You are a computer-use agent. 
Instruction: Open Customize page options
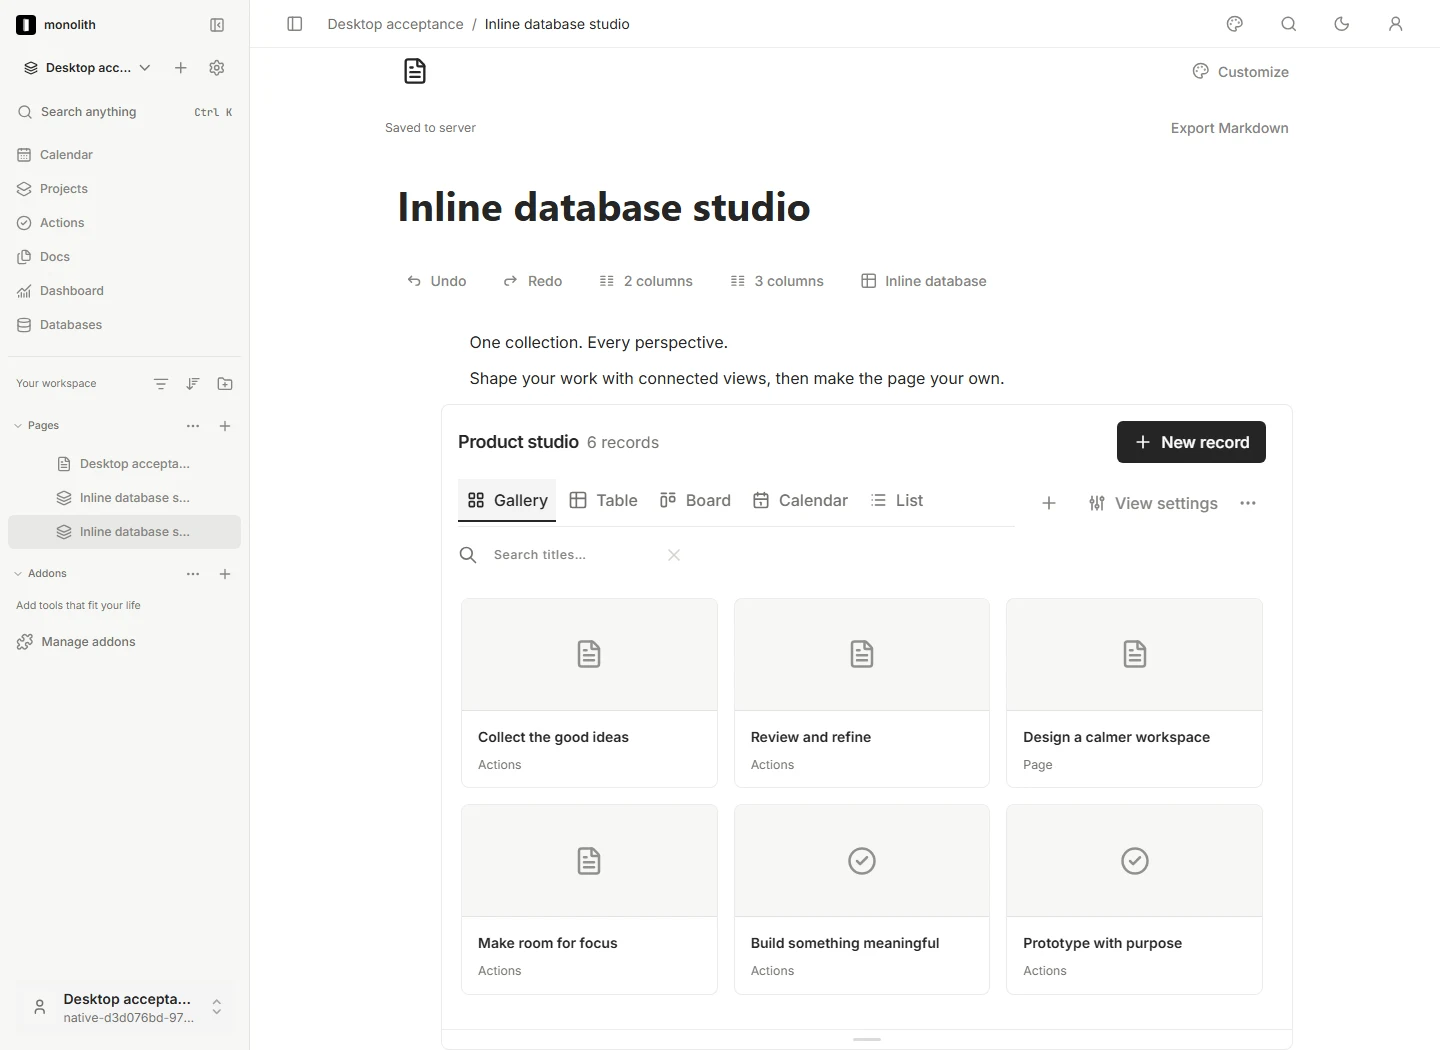[x=1240, y=72]
